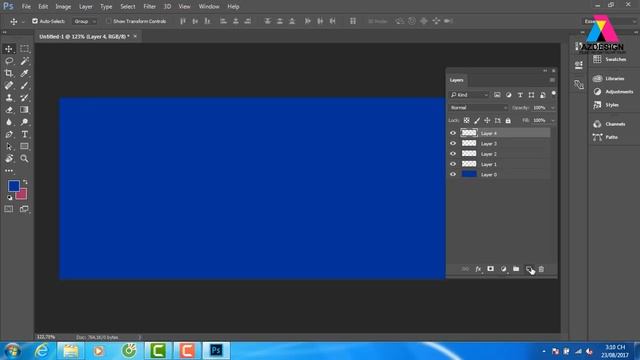Open the tool preset picker arrow
The image size is (640, 360).
click(23, 21)
